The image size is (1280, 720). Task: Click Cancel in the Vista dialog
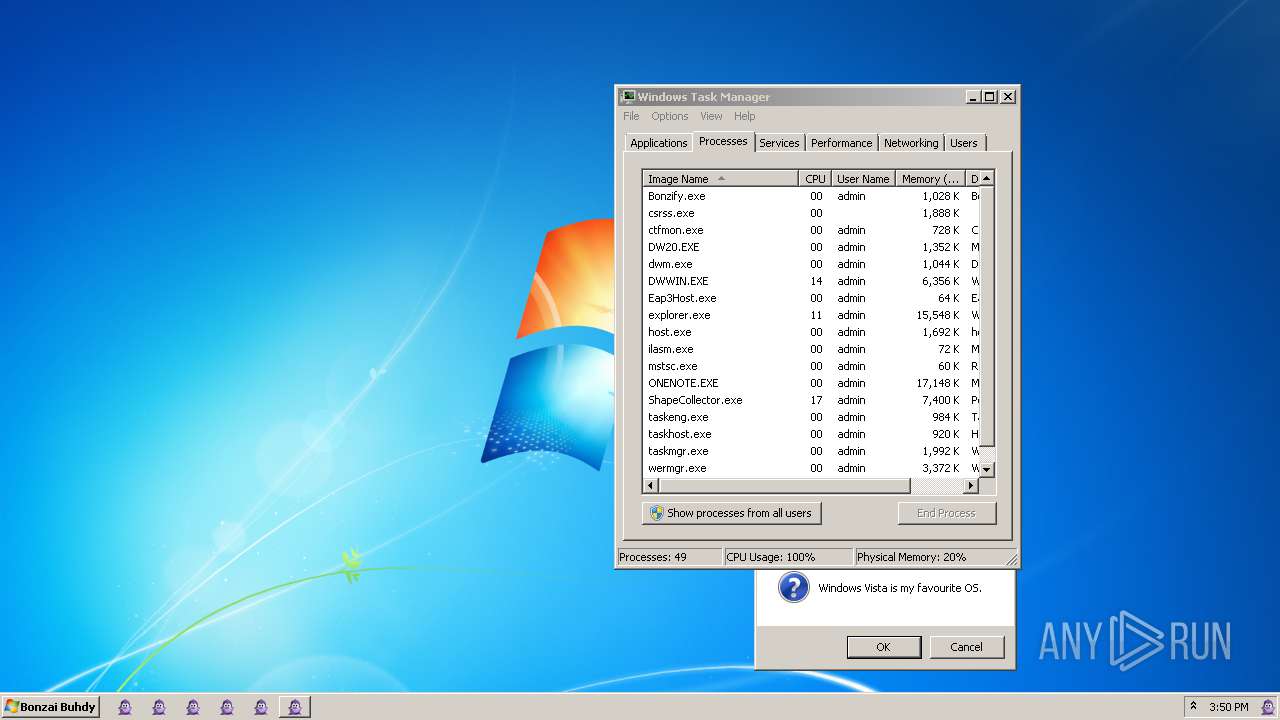966,647
